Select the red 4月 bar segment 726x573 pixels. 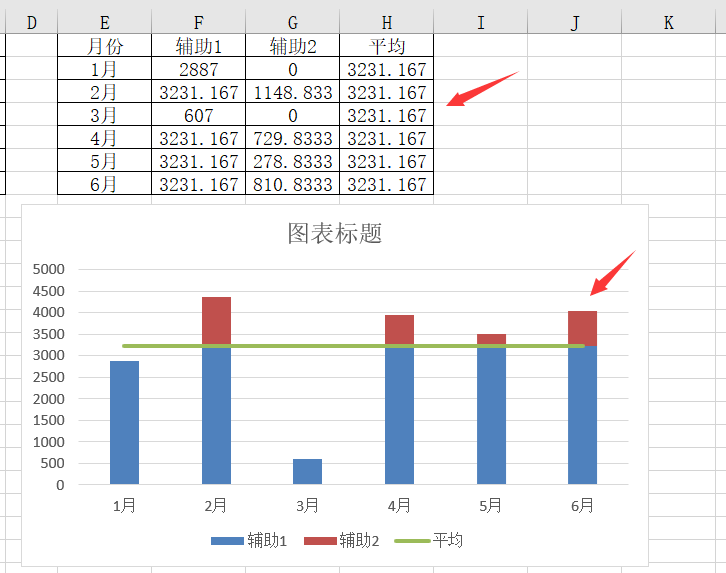pos(399,330)
